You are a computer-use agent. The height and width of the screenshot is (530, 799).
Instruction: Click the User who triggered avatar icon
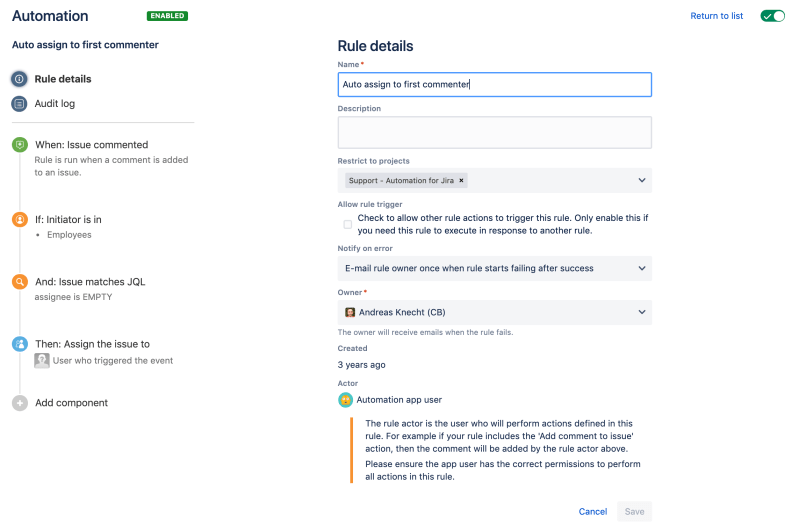tap(42, 360)
